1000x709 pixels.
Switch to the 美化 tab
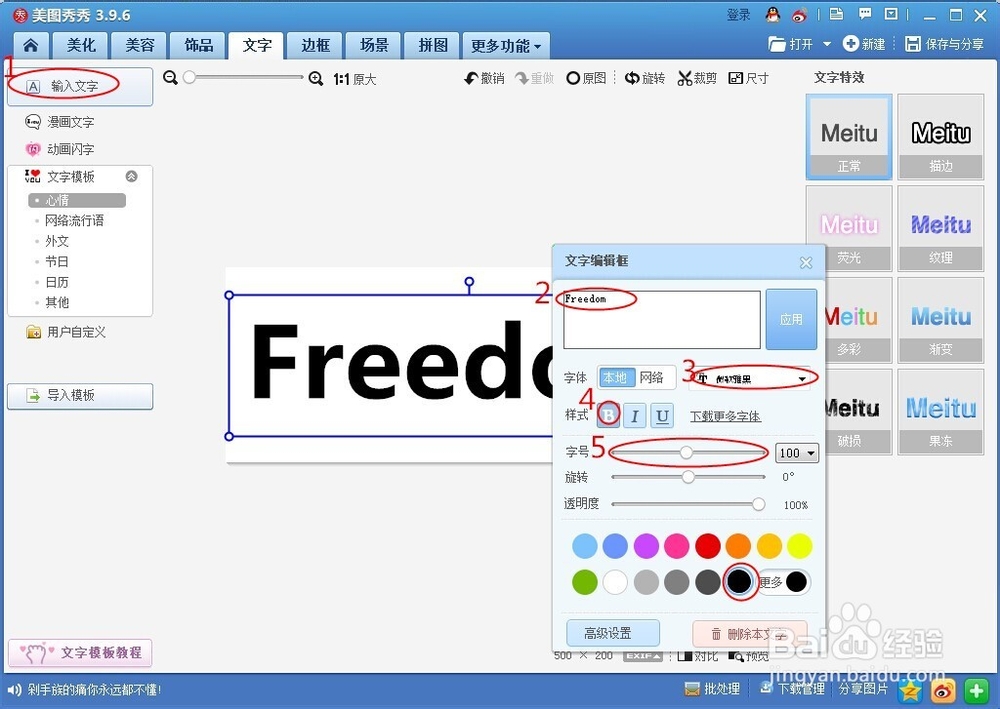pyautogui.click(x=80, y=45)
